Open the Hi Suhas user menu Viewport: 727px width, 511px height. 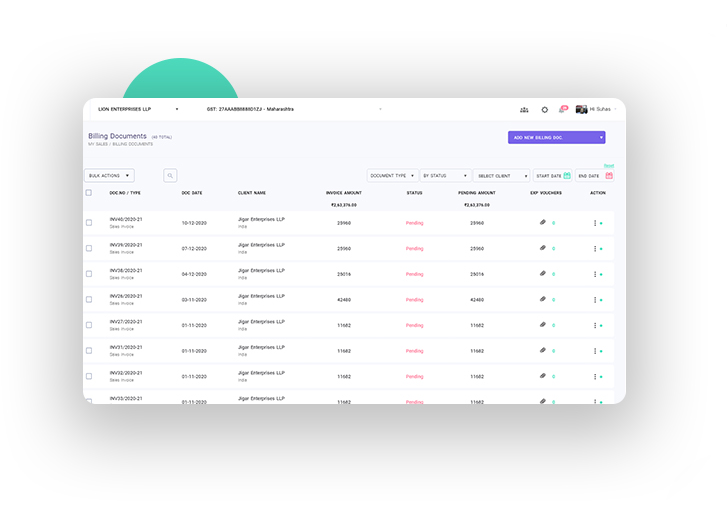[597, 109]
